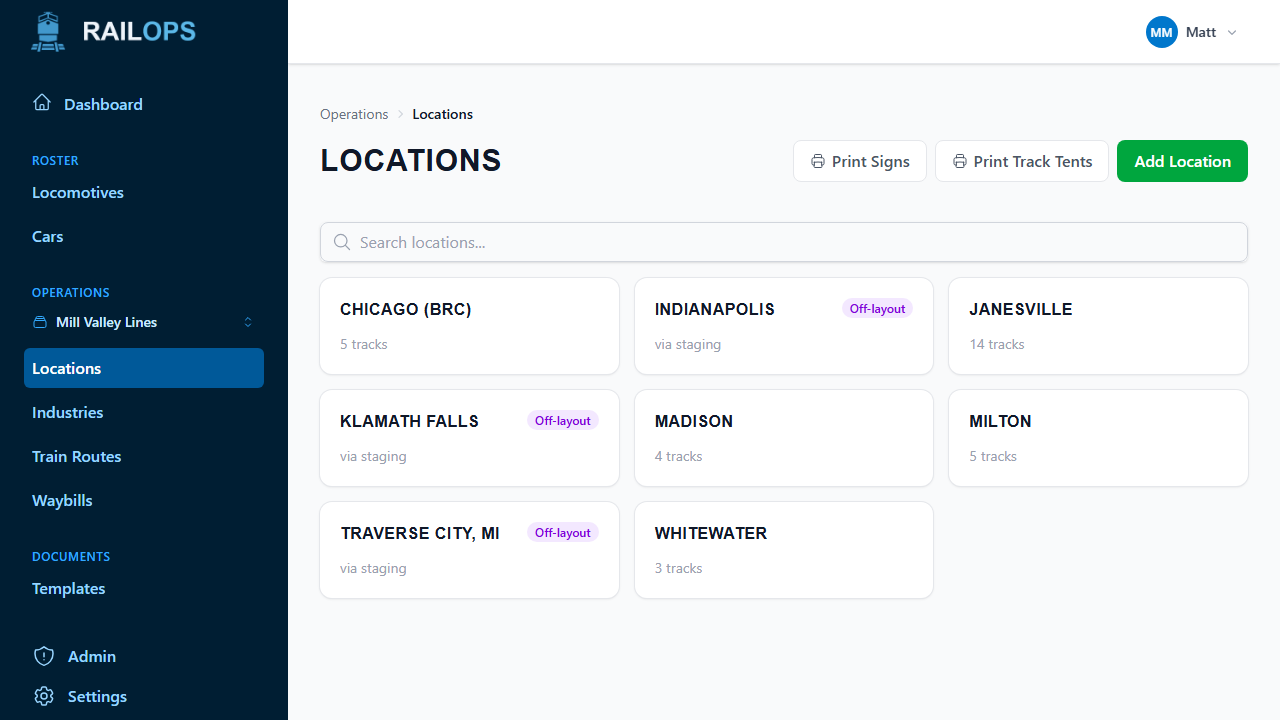The image size is (1280, 720).
Task: Focus the Search locations field
Action: (x=784, y=242)
